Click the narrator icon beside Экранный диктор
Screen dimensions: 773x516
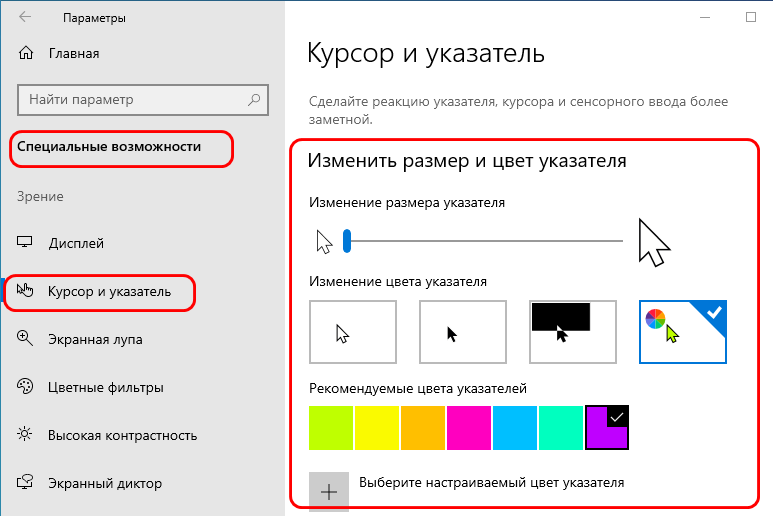coord(25,482)
